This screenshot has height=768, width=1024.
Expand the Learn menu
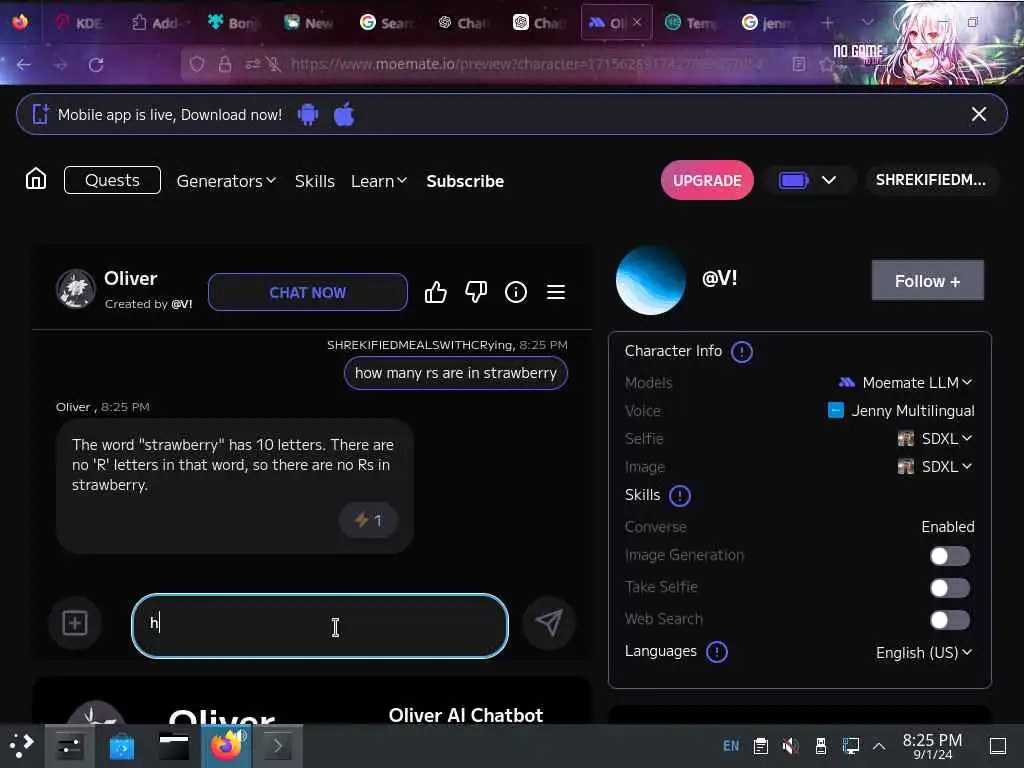pyautogui.click(x=379, y=181)
